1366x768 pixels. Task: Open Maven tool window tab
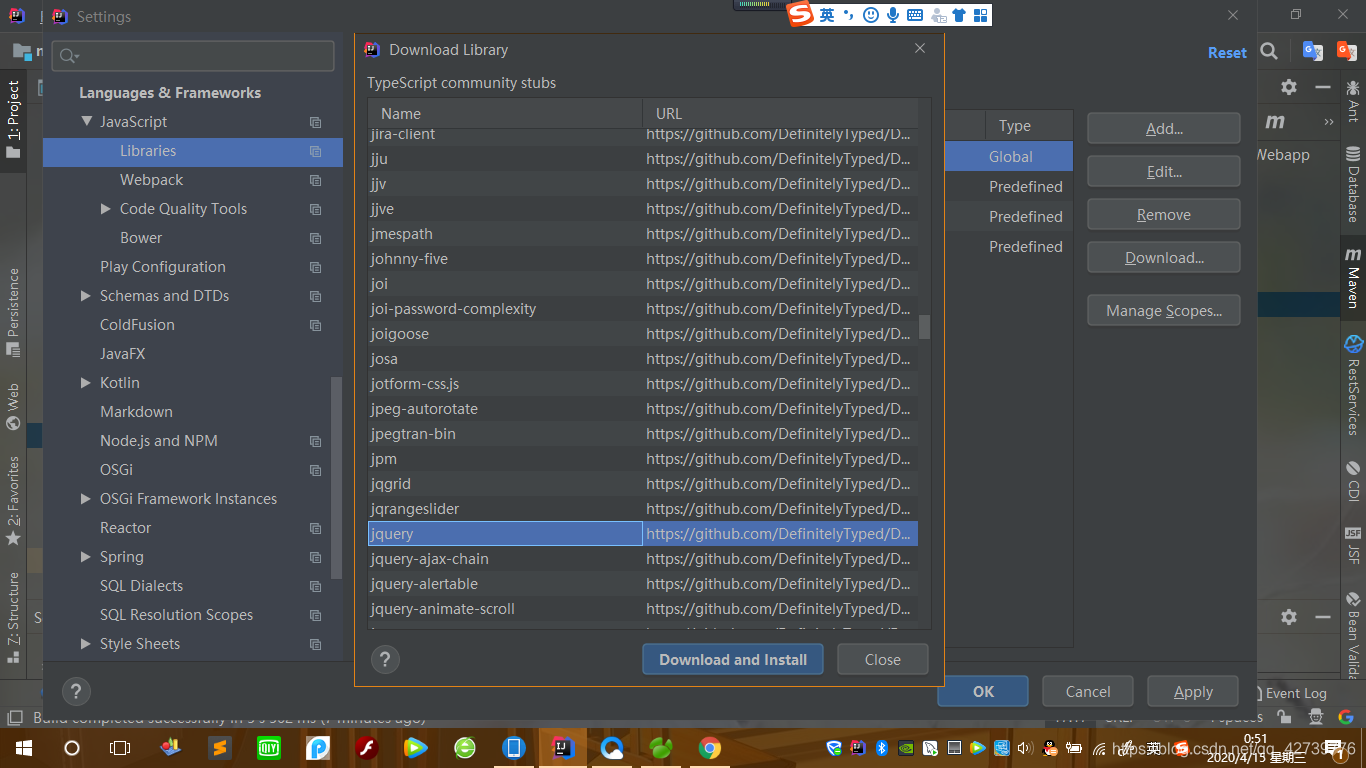coord(1353,277)
